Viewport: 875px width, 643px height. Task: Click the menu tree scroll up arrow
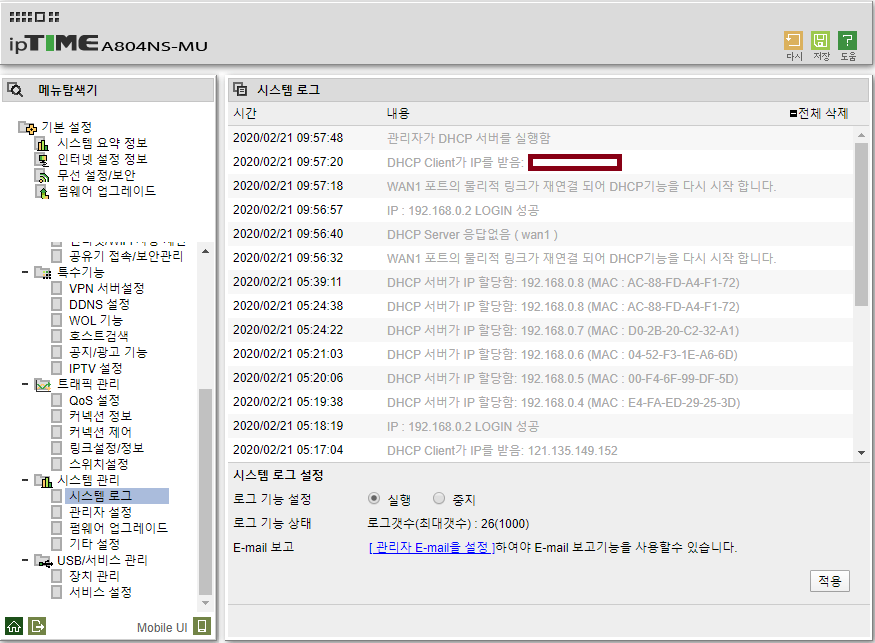coord(205,251)
